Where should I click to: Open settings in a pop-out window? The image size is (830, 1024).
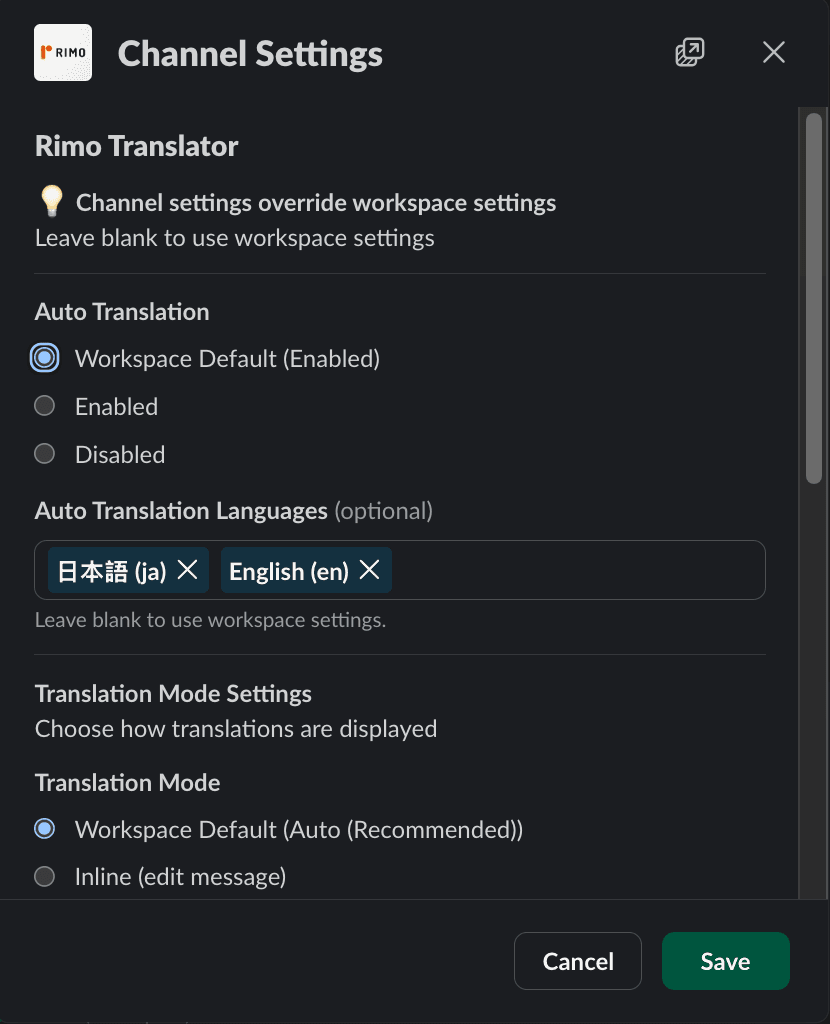[x=689, y=52]
